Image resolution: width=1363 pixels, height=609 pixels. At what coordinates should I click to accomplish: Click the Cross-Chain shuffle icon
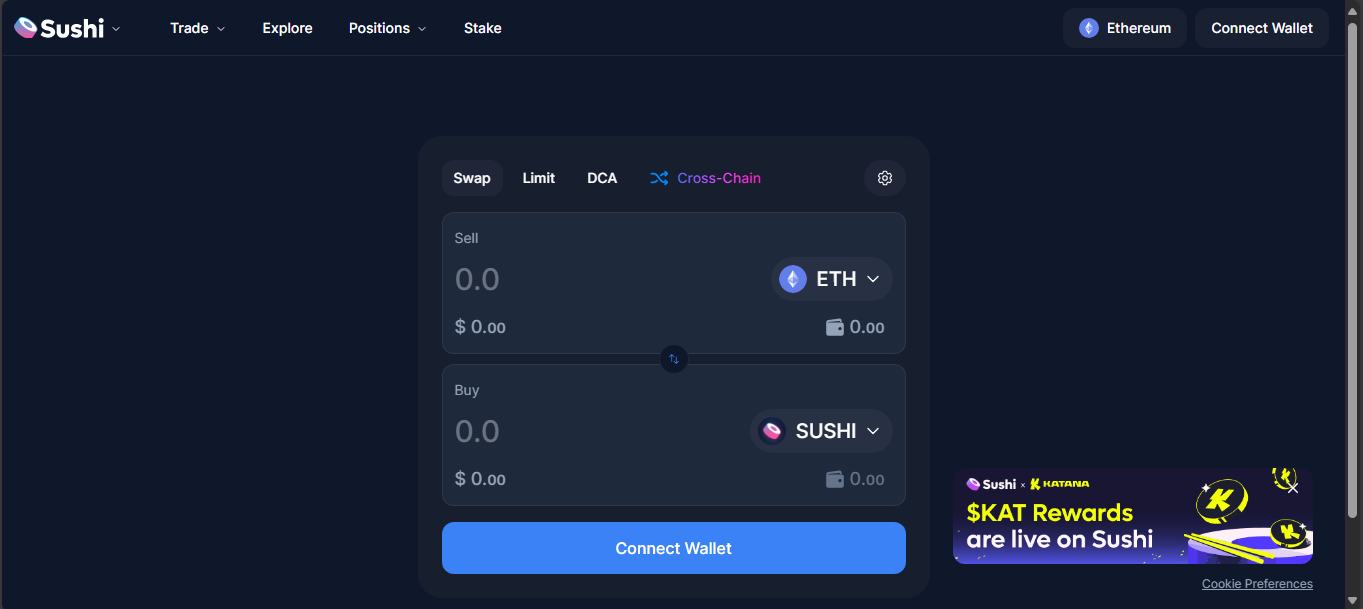[x=659, y=178]
